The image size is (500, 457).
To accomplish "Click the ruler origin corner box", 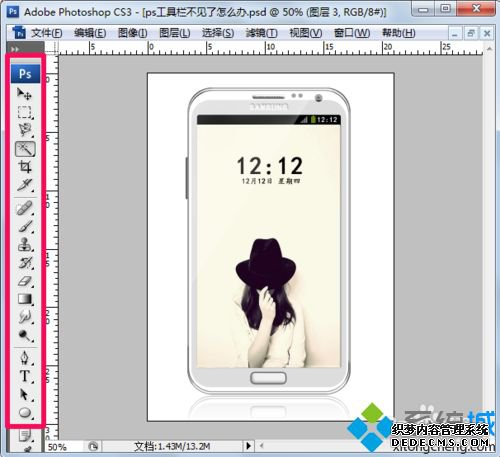I will point(52,48).
